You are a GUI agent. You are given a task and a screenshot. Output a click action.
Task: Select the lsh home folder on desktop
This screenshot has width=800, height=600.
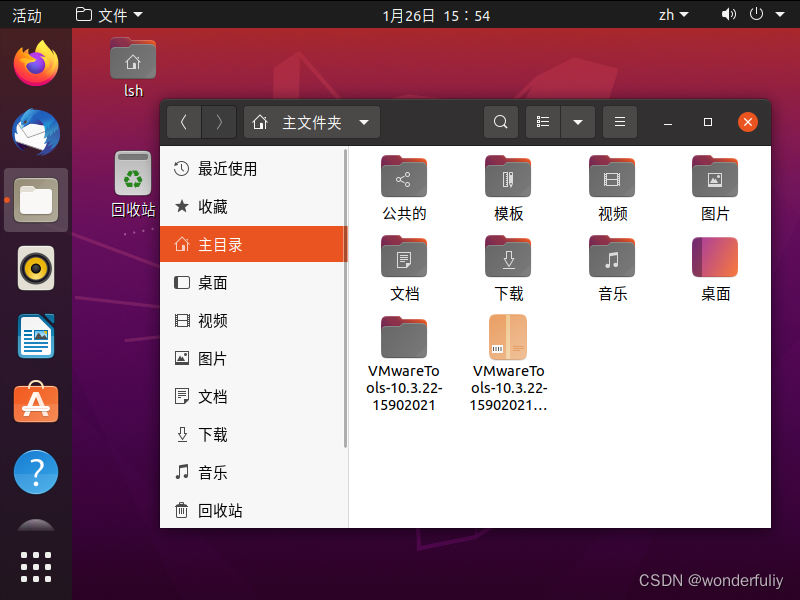click(133, 68)
